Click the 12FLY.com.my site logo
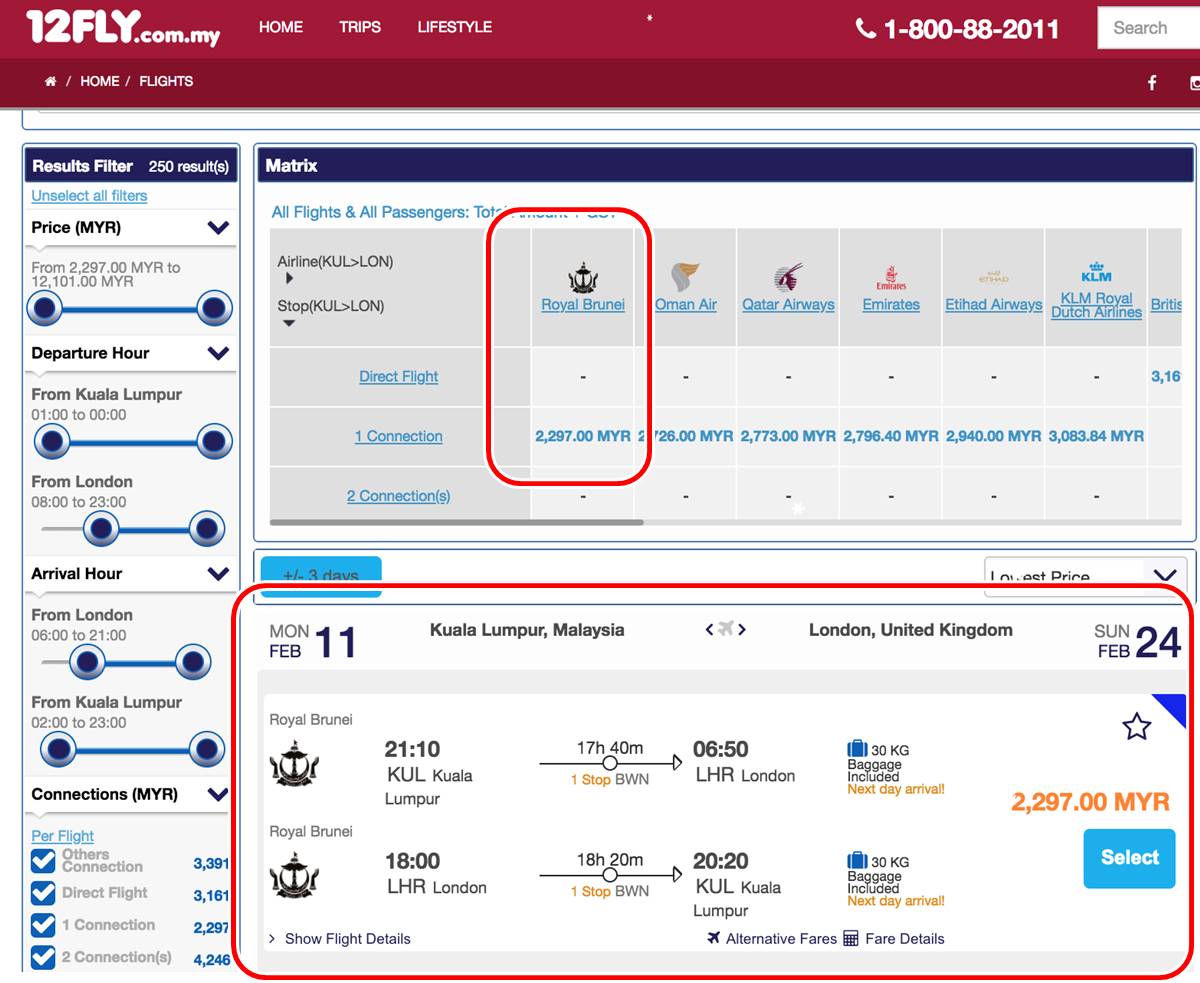 click(123, 28)
